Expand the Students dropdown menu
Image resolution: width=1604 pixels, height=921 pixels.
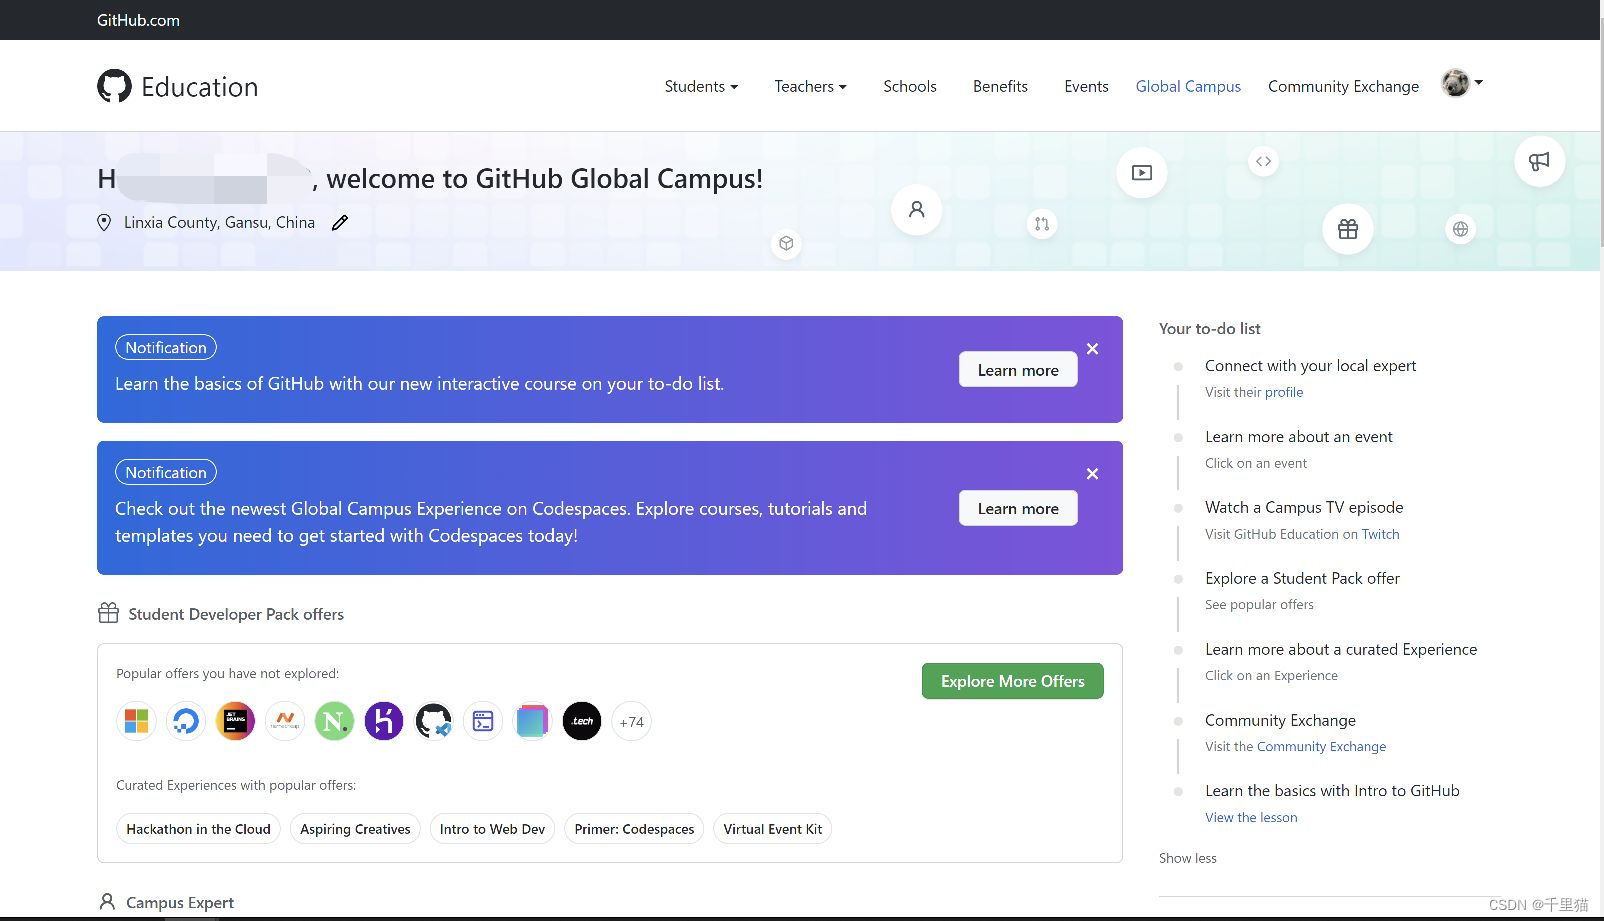[701, 86]
